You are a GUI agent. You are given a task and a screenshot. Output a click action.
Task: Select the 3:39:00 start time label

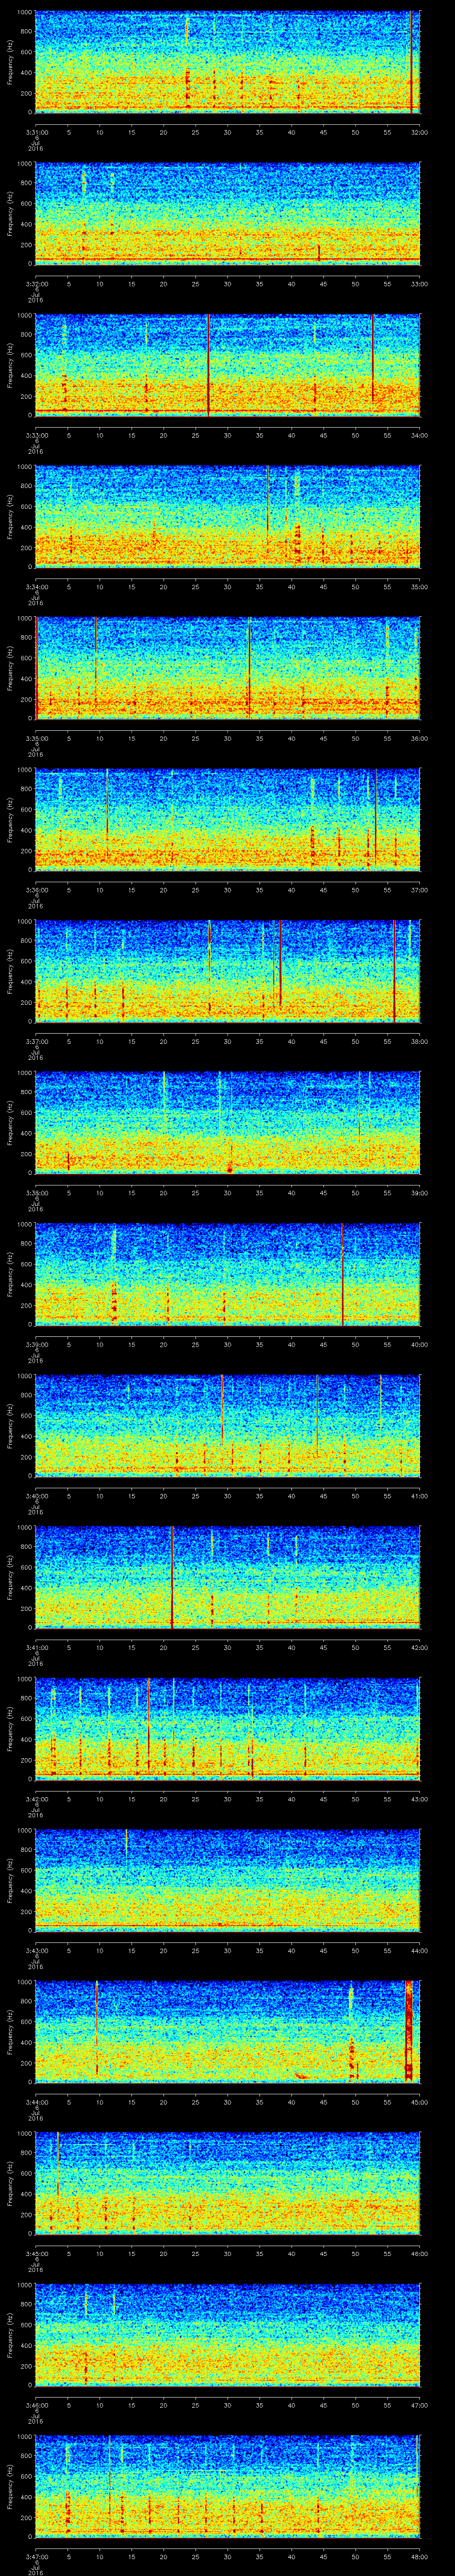pyautogui.click(x=36, y=1344)
